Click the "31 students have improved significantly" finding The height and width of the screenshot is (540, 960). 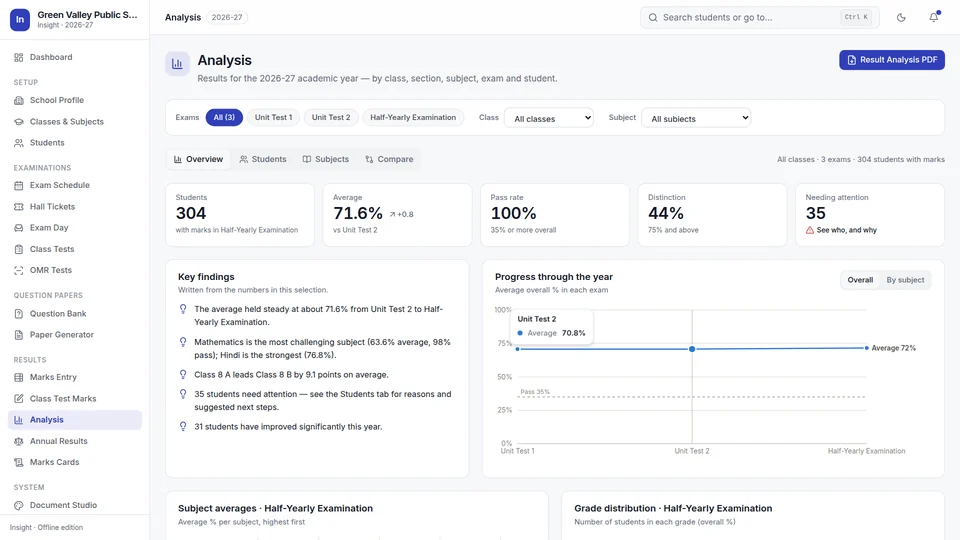(288, 427)
